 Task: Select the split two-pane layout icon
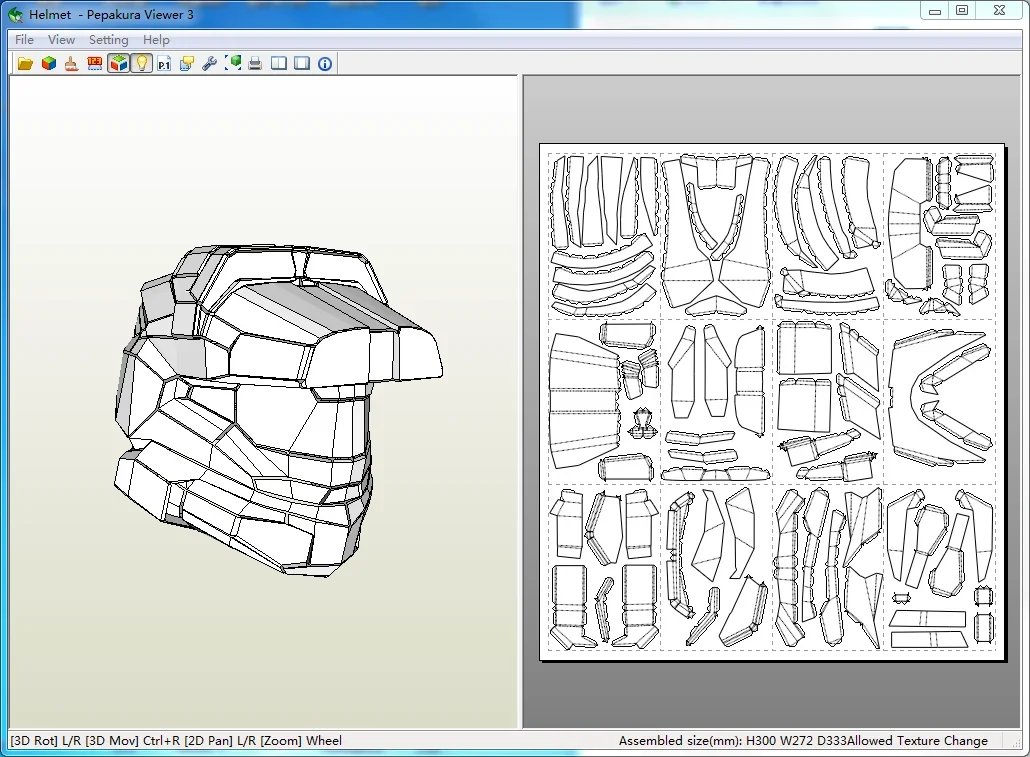pos(279,64)
